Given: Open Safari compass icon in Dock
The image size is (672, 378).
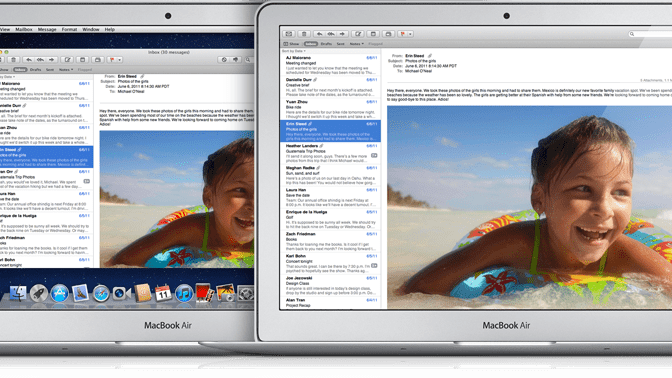Looking at the screenshot, I should click(101, 294).
